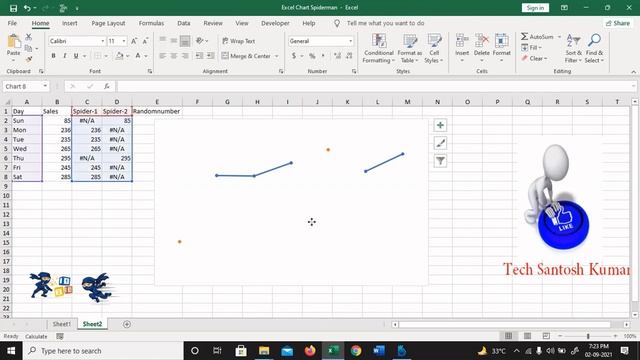Apply Accounting dollar number format
The width and height of the screenshot is (640, 360).
(293, 56)
